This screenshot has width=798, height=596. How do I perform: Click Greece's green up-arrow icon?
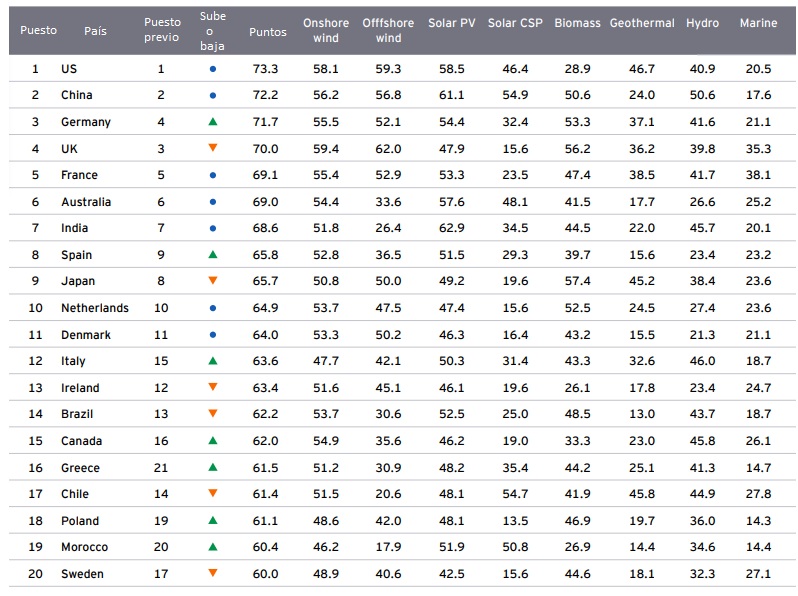pos(212,467)
